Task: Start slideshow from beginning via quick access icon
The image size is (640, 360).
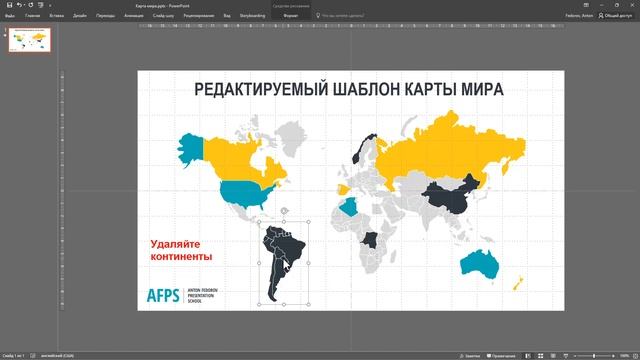Action: (40, 5)
